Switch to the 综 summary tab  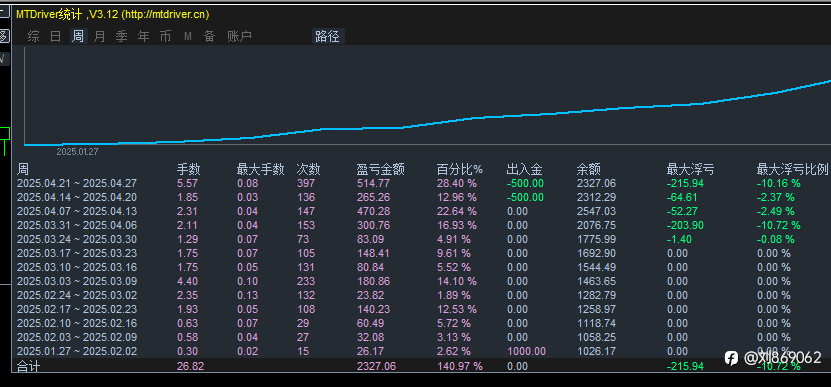(x=33, y=37)
